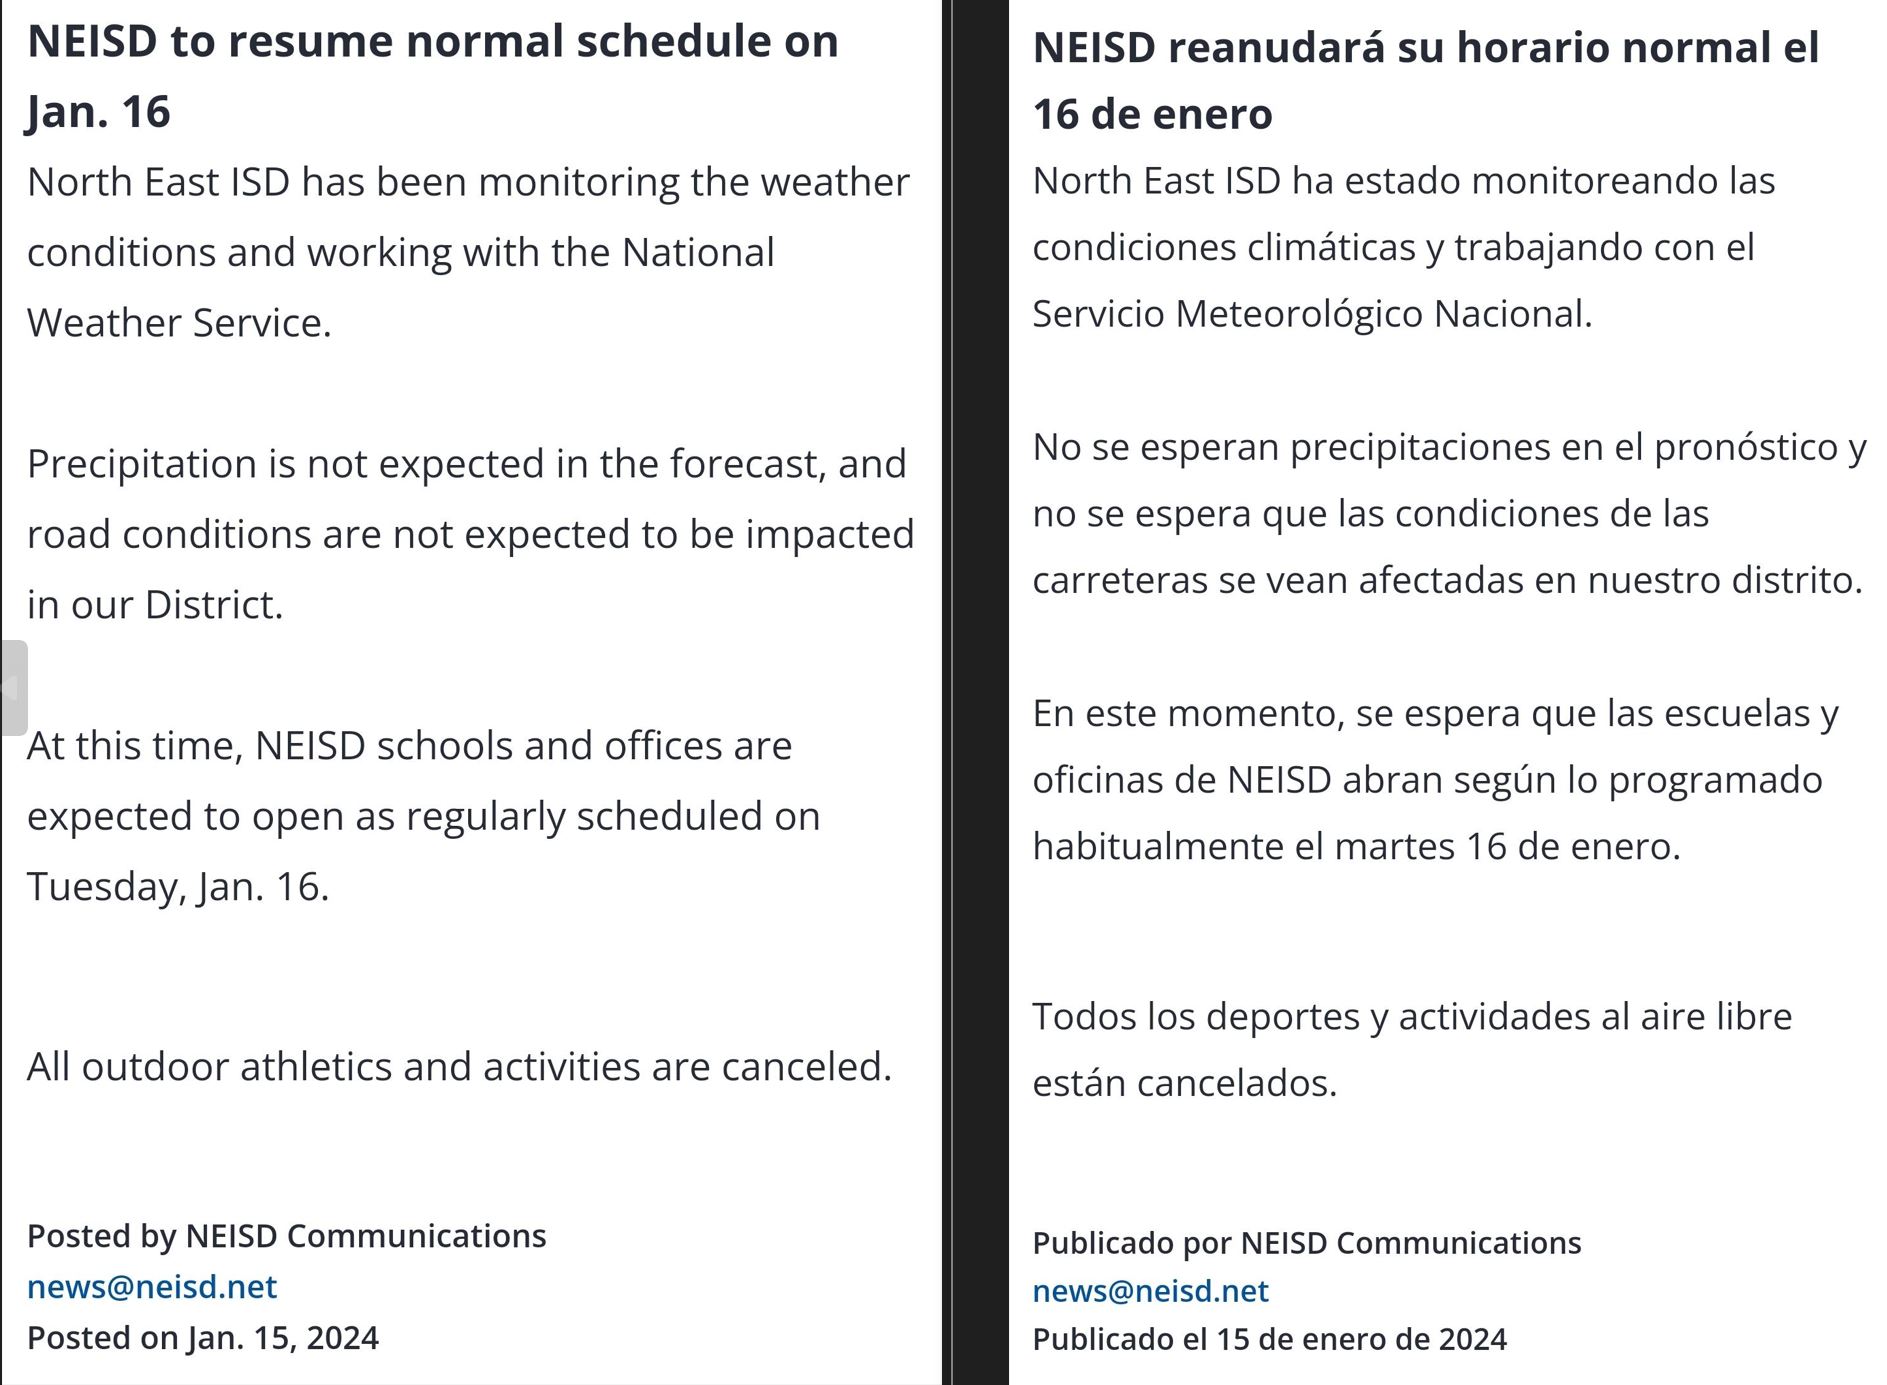The width and height of the screenshot is (1887, 1385).
Task: Click the "Todos los deportes y actividades" paragraph
Action: (1412, 1049)
